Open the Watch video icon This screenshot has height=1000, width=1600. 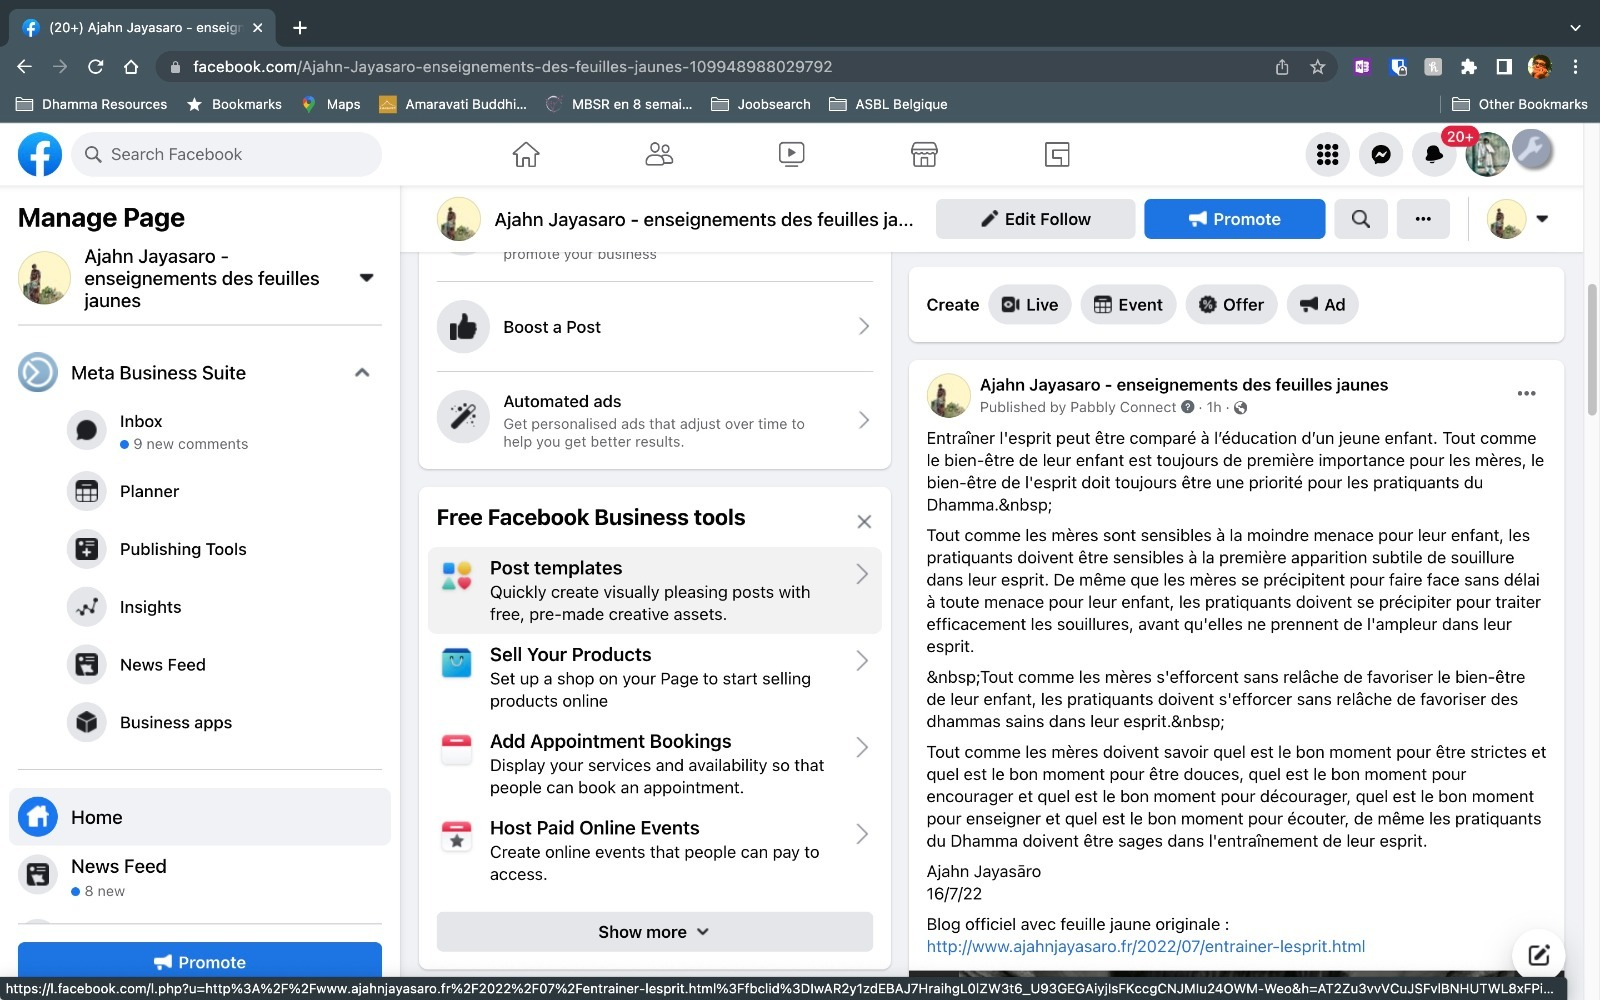click(x=791, y=154)
